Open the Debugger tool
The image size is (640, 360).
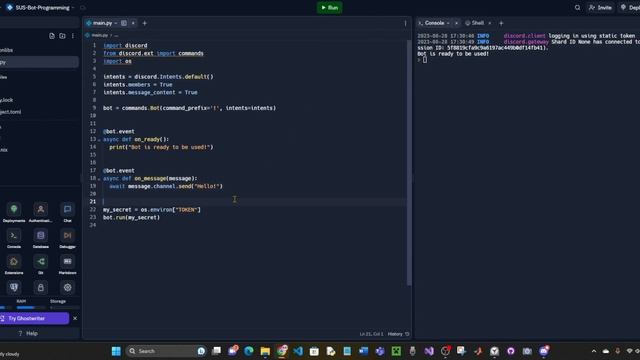point(67,238)
